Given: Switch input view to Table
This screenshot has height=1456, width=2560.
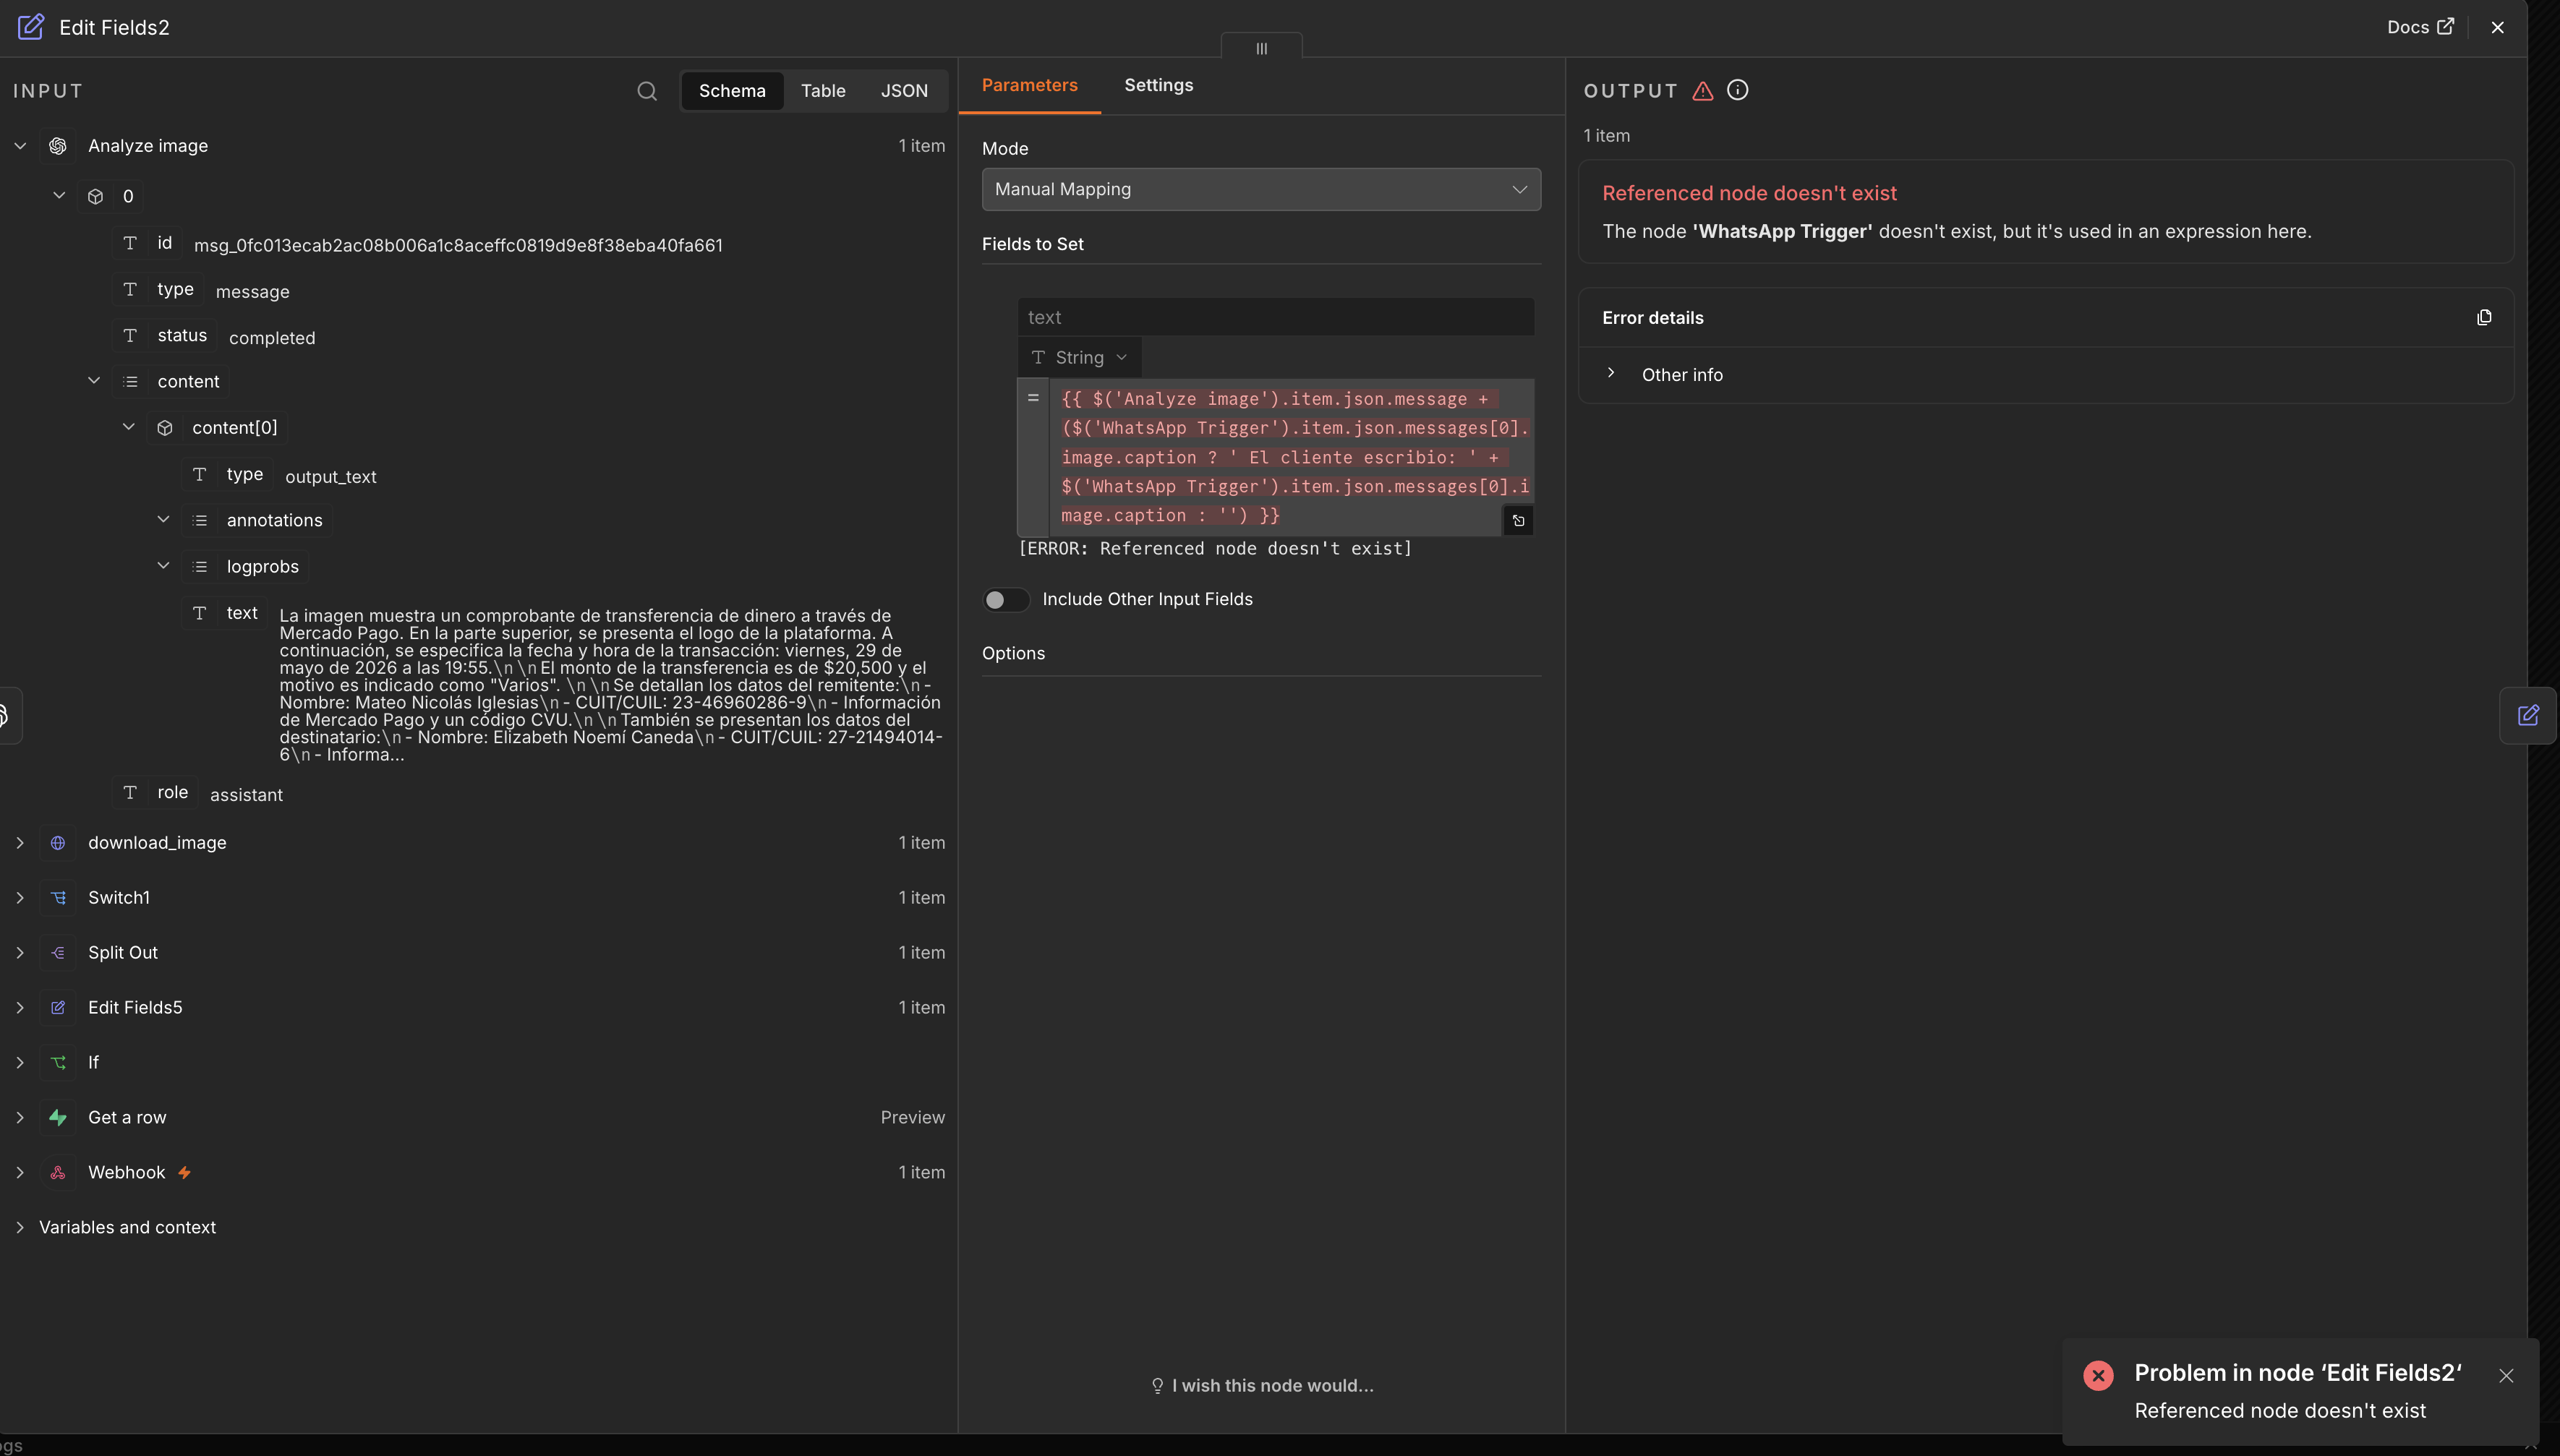Looking at the screenshot, I should click(x=823, y=91).
